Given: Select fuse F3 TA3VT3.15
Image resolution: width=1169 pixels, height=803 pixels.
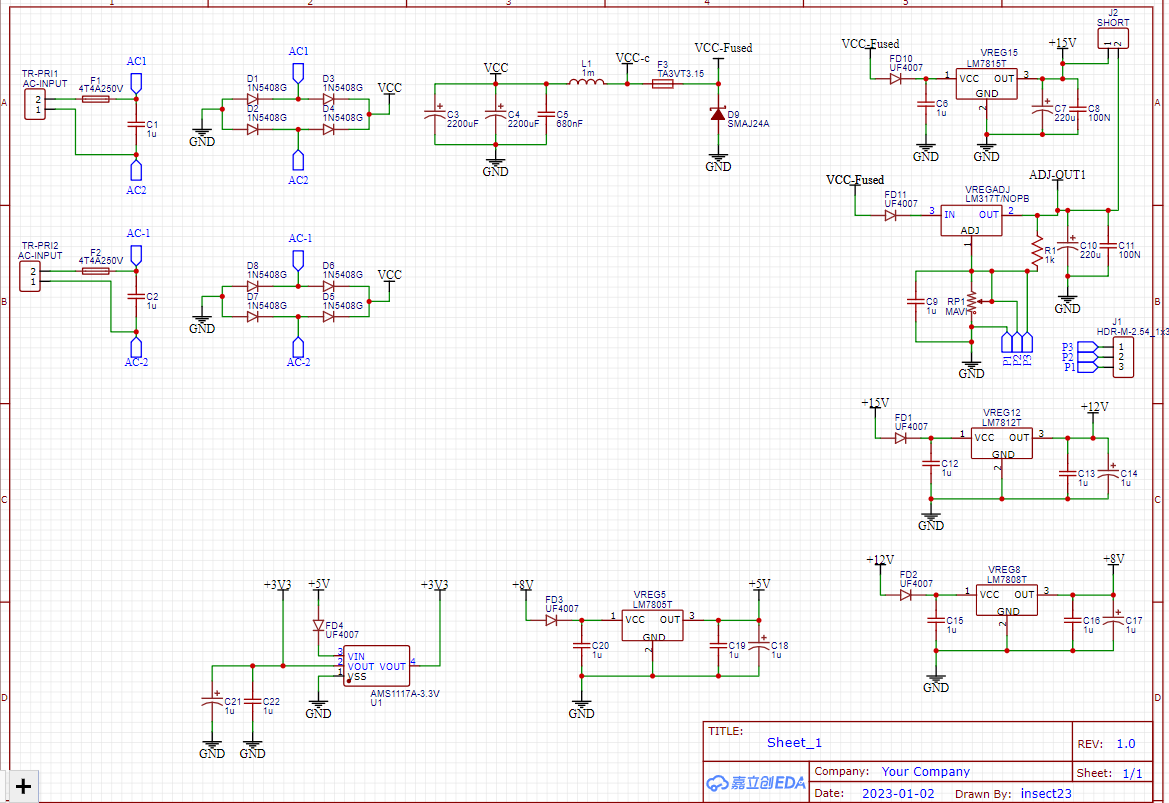Looking at the screenshot, I should (661, 85).
